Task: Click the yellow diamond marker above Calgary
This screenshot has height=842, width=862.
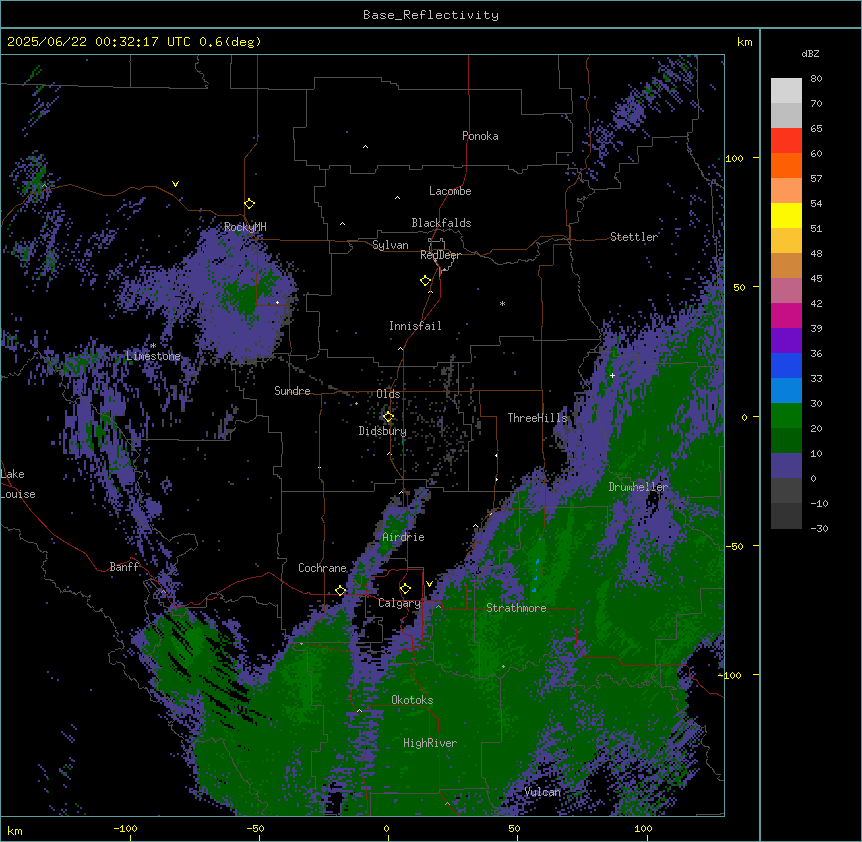Action: tap(405, 589)
